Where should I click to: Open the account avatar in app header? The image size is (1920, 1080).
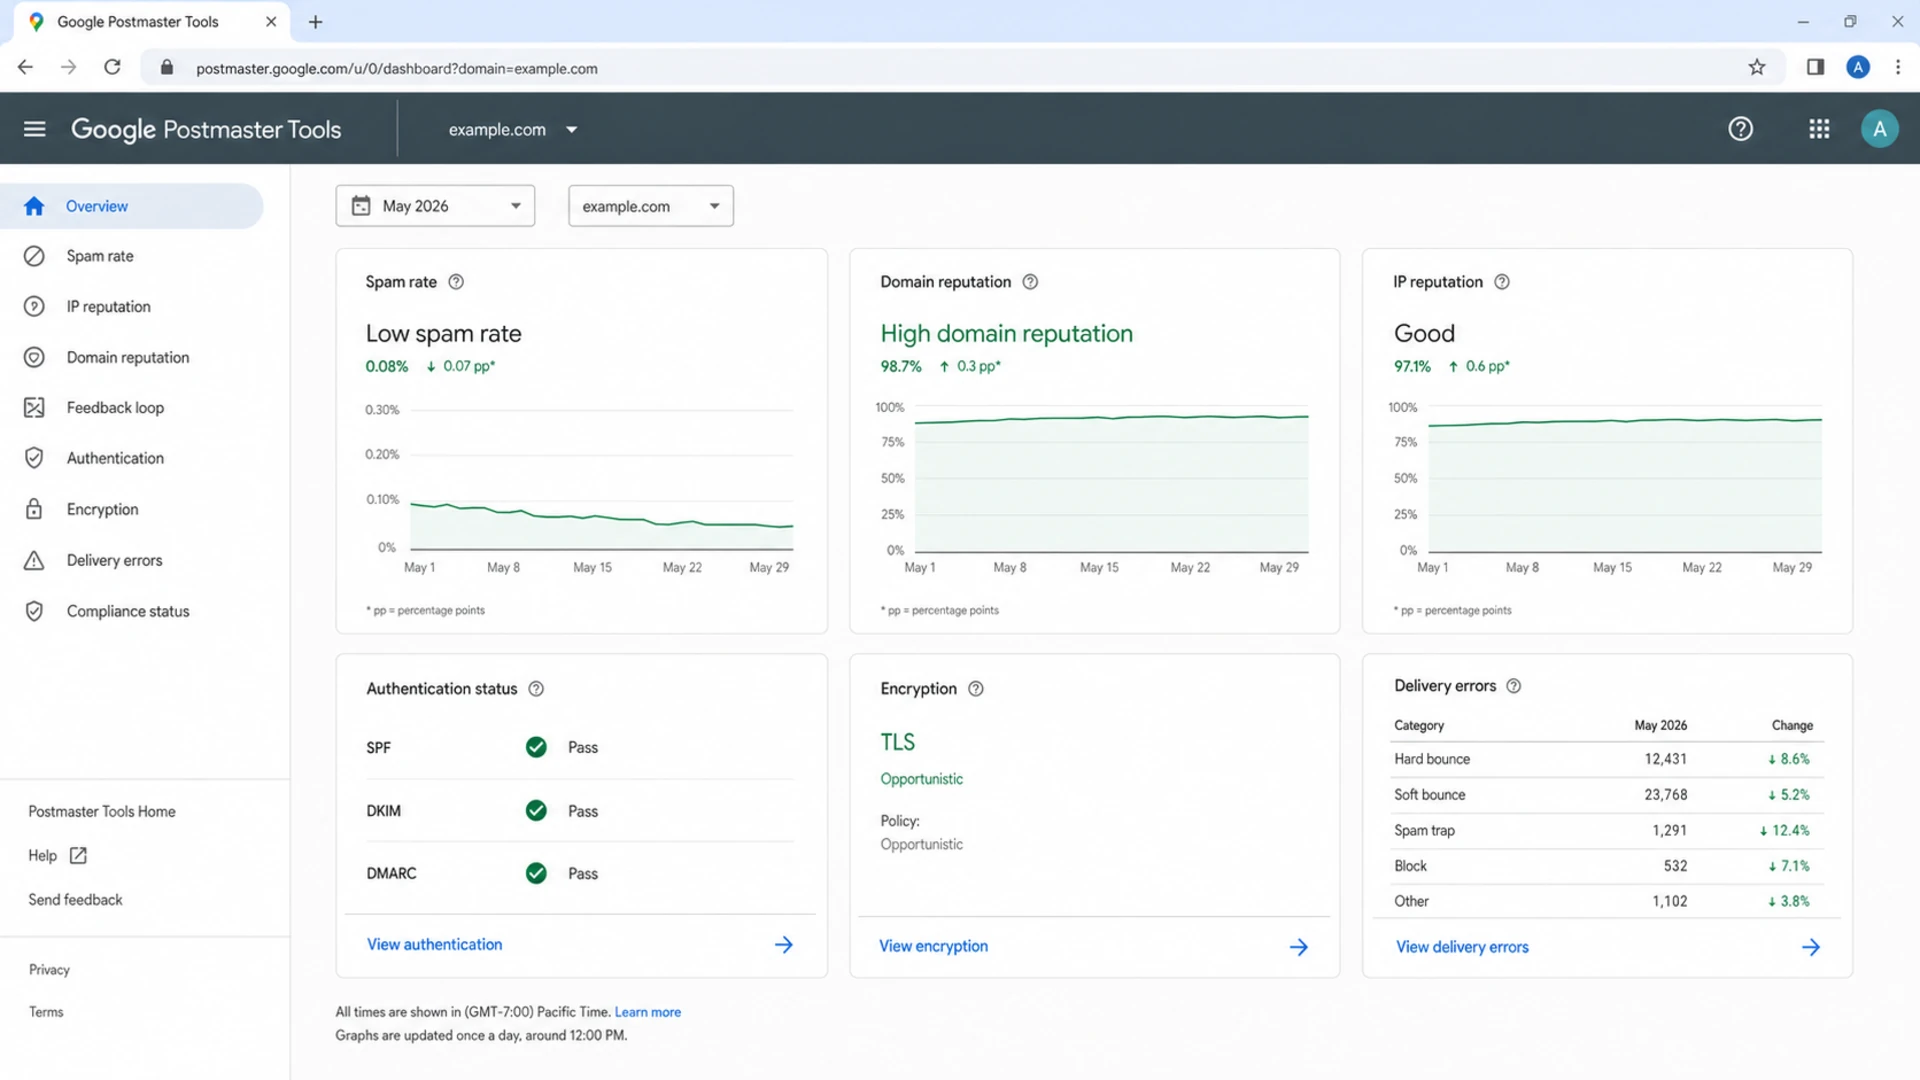pos(1879,129)
